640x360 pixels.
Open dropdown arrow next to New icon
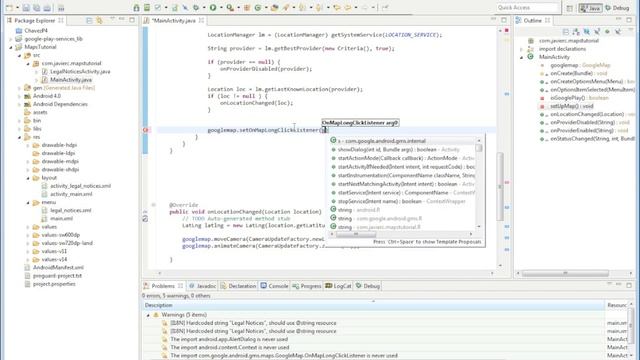[x=17, y=7]
